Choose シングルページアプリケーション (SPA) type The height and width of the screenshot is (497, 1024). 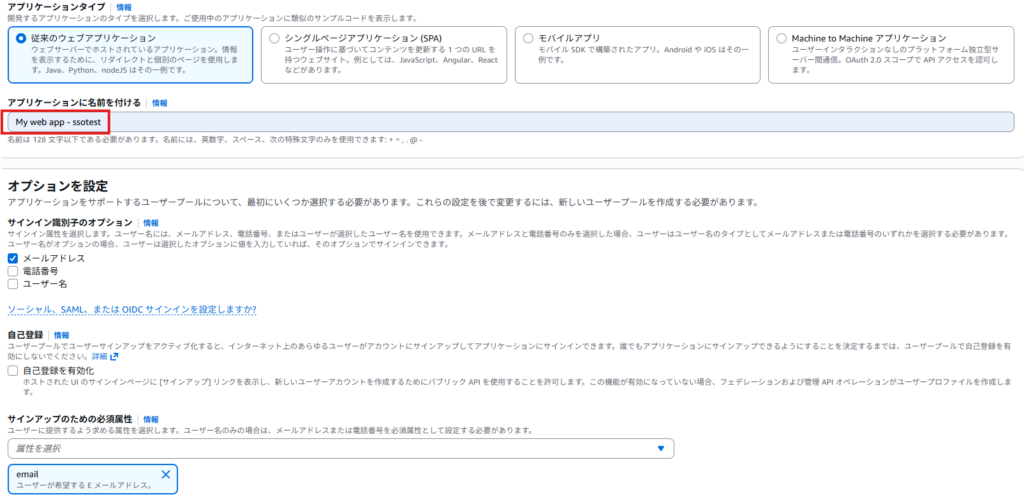275,37
